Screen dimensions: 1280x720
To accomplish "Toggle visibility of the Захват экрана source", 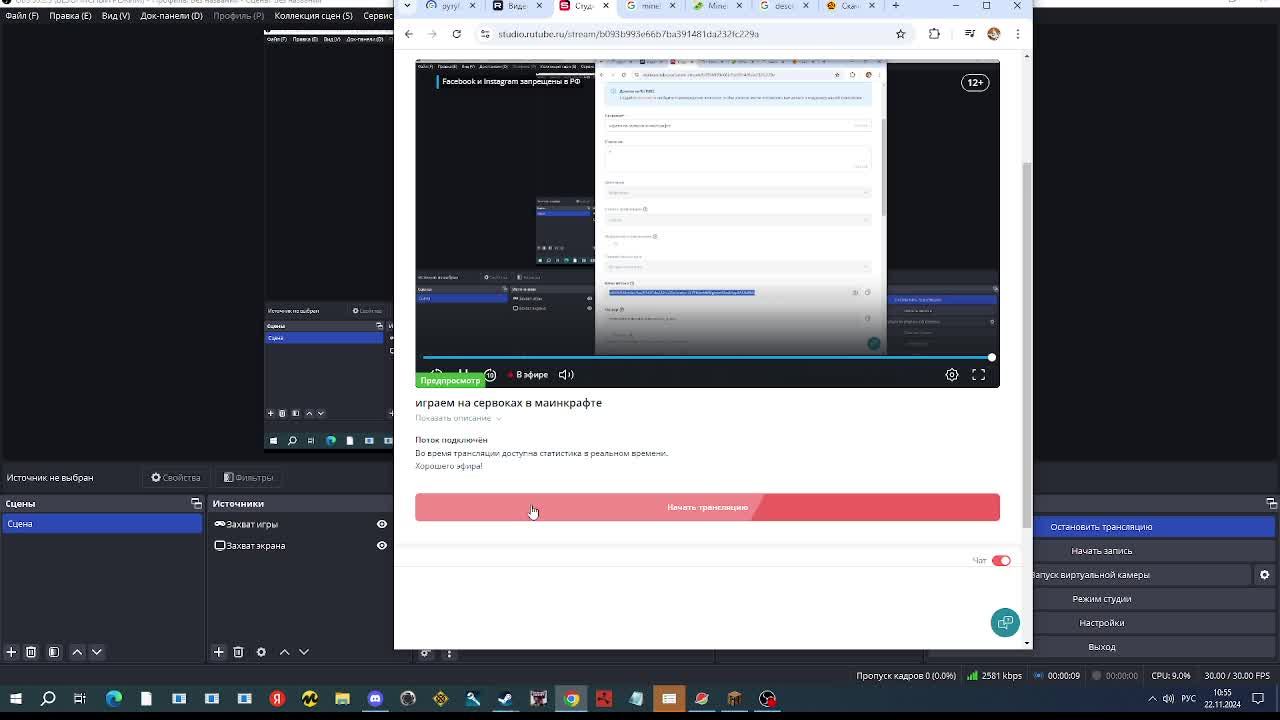I will click(381, 546).
